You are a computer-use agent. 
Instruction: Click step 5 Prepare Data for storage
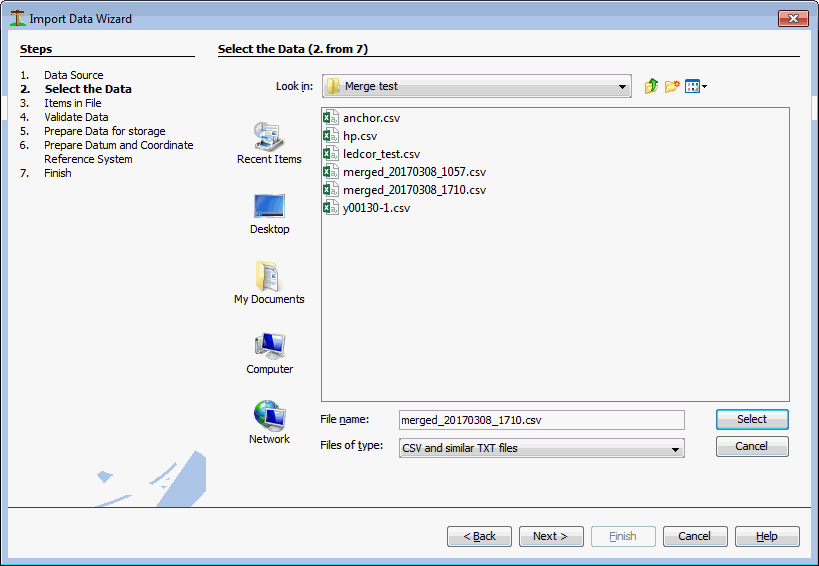[x=104, y=131]
